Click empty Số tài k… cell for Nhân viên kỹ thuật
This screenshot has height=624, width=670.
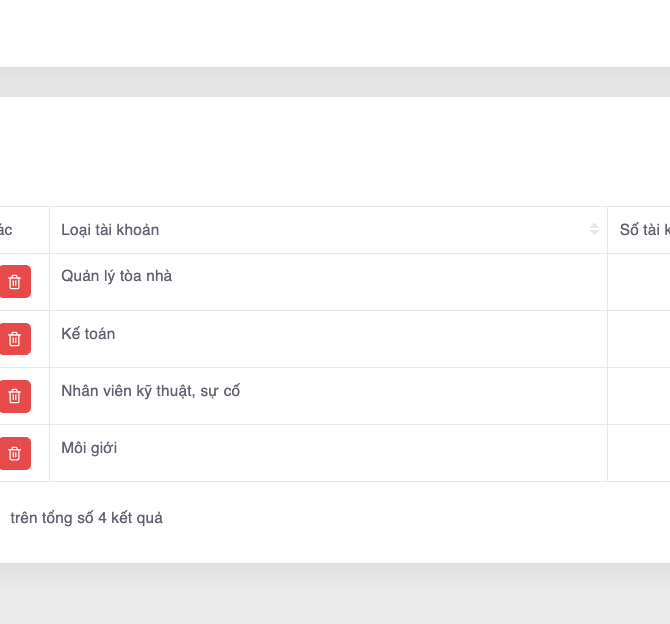(x=638, y=396)
